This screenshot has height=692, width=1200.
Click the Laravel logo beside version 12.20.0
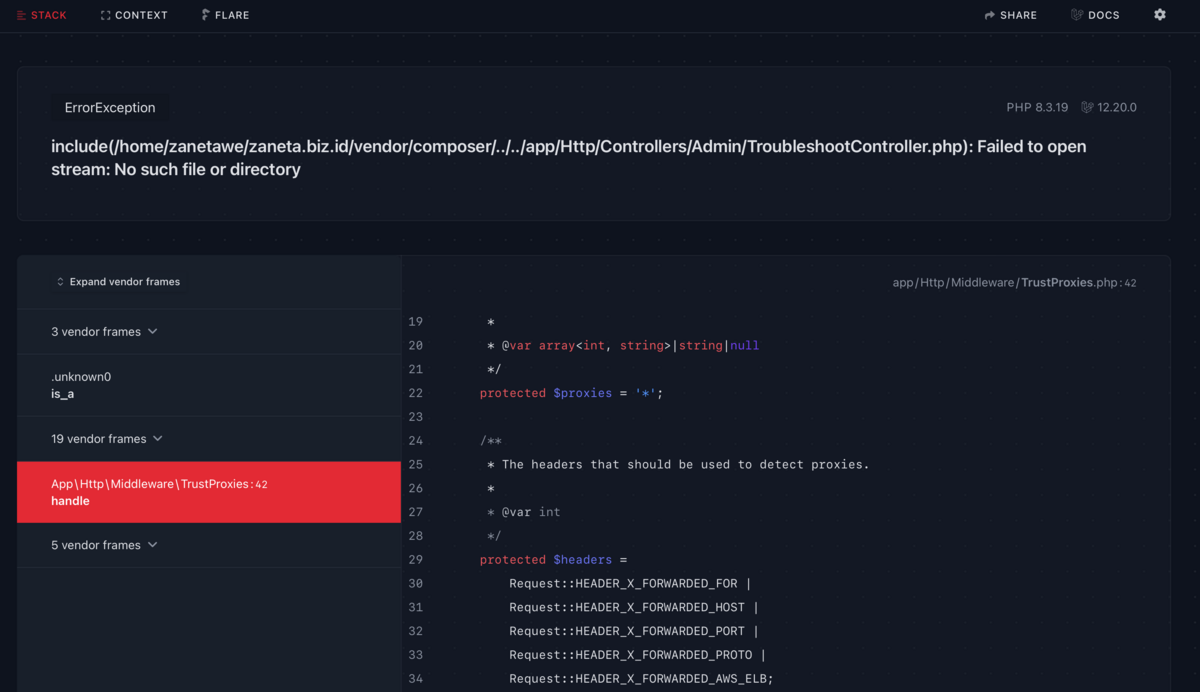[x=1087, y=108]
